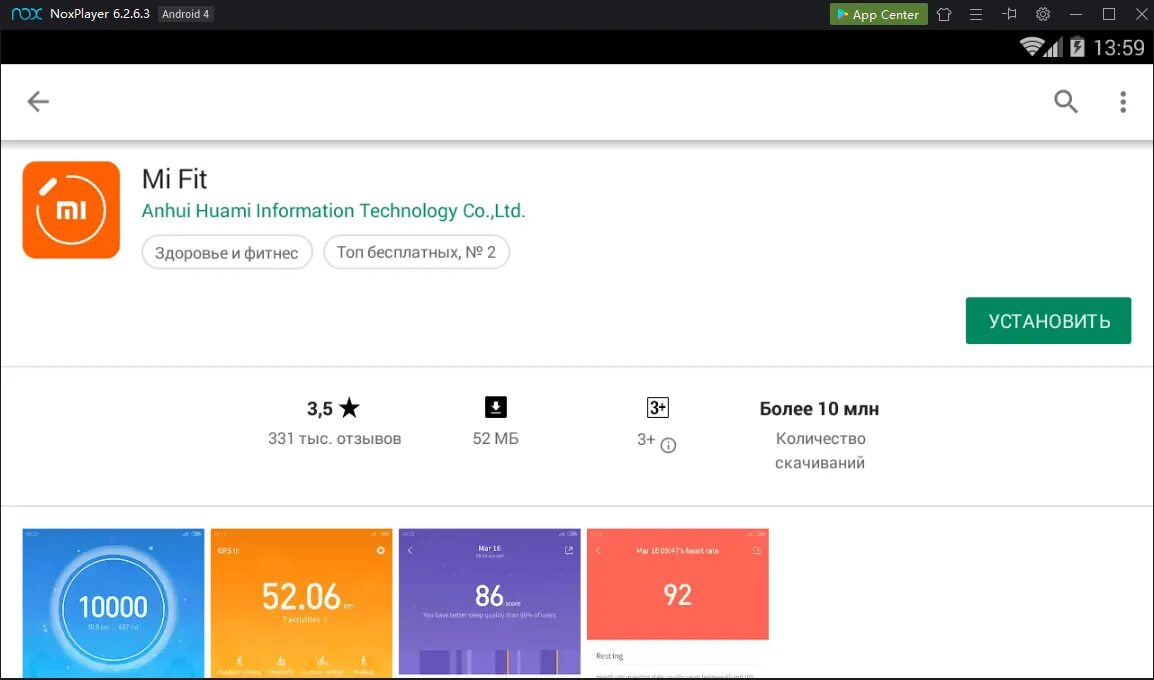Click the 331 тыс. отзывов reviews text
The width and height of the screenshot is (1154, 680).
click(334, 439)
